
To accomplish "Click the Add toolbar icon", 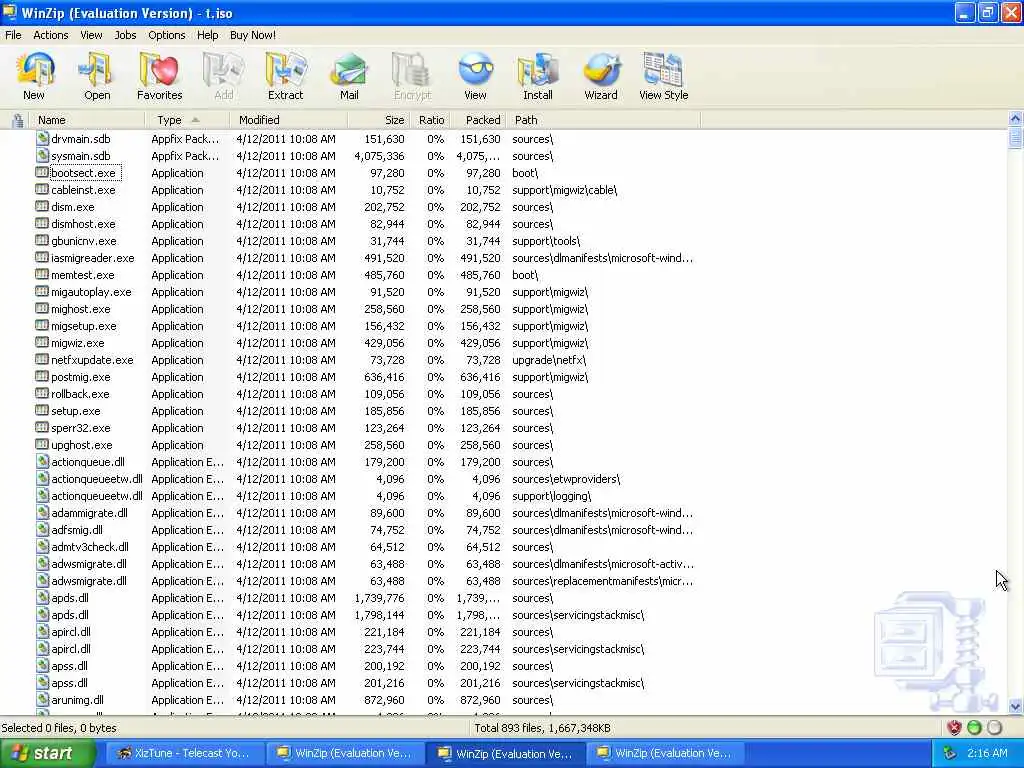I will click(223, 70).
